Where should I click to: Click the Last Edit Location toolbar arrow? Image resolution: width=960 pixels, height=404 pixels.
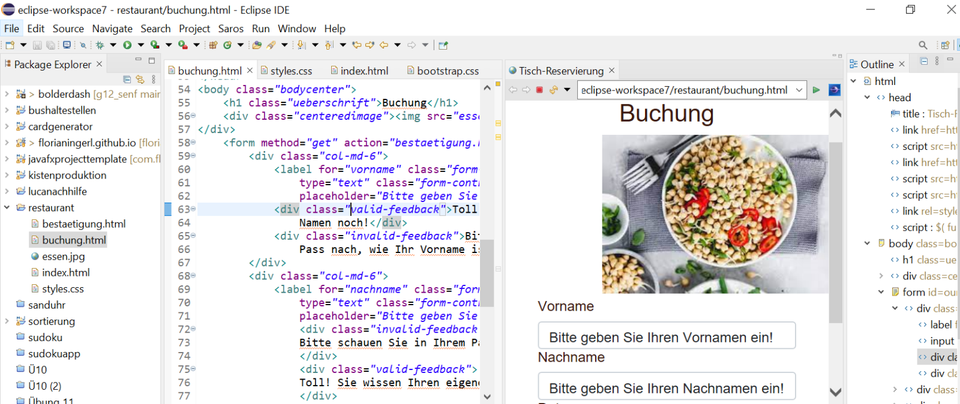(357, 45)
